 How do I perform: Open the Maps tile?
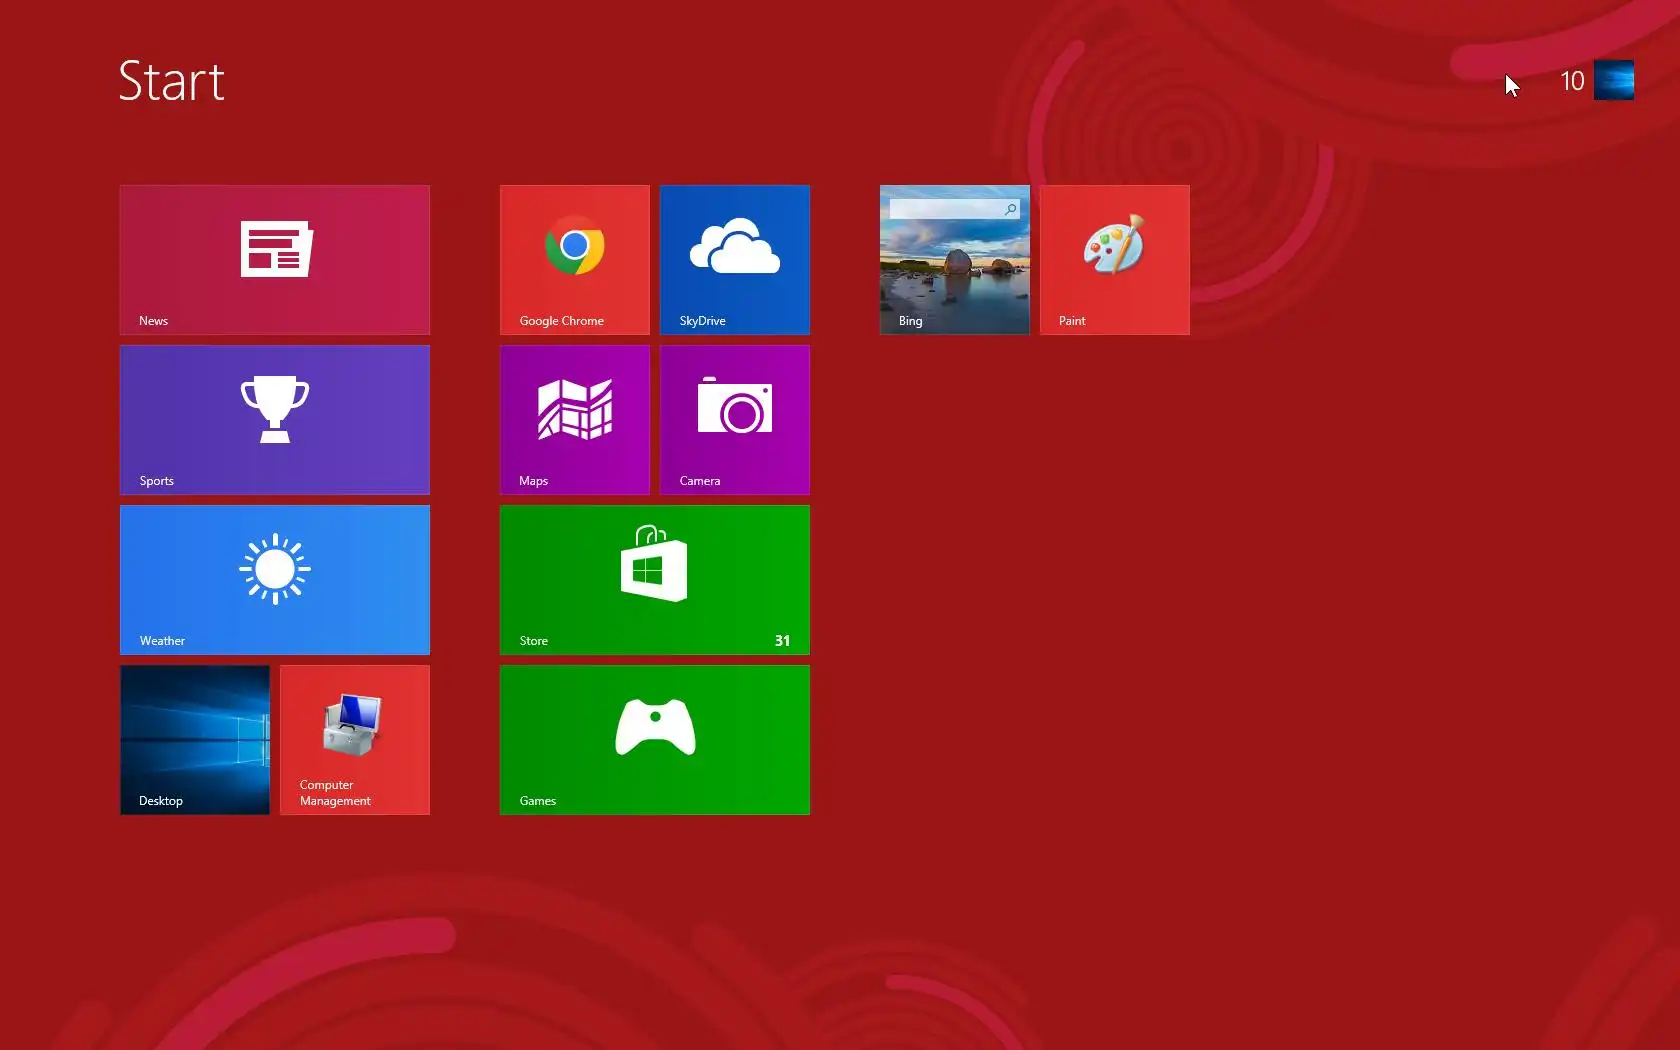tap(575, 420)
